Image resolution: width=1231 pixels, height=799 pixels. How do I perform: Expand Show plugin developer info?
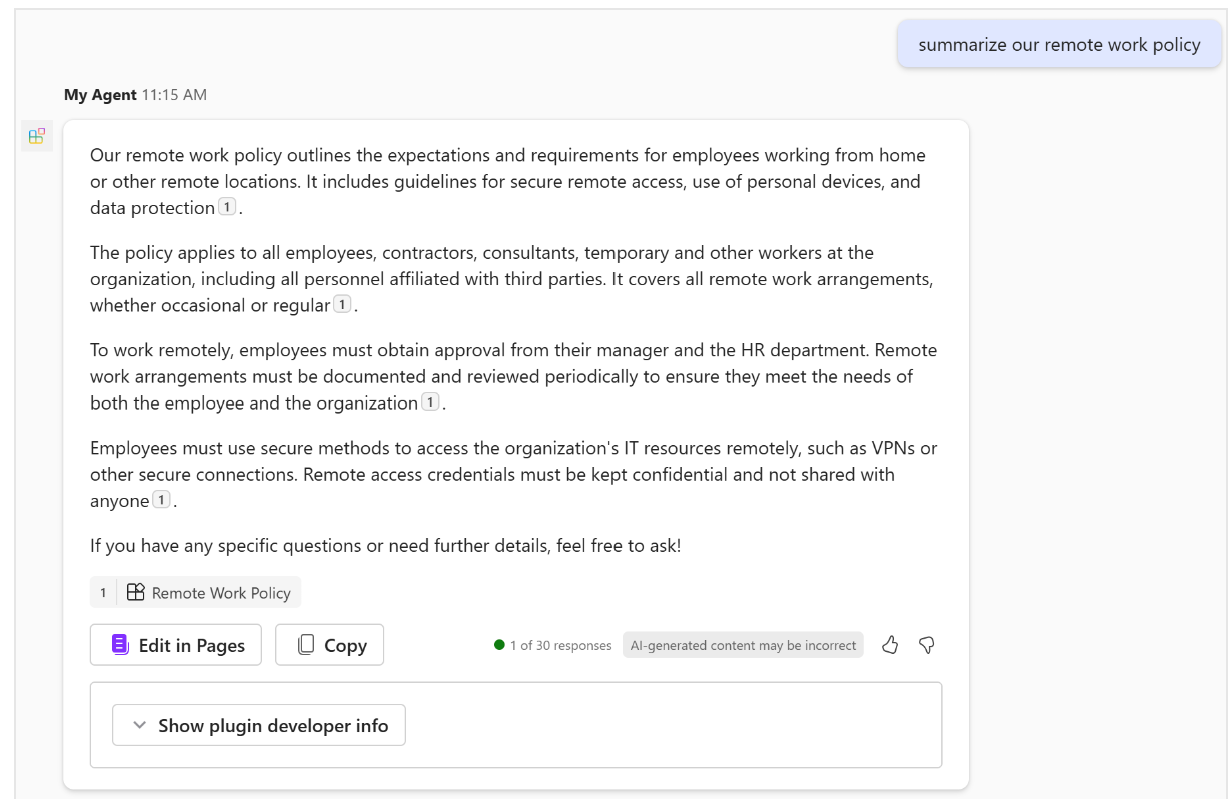click(x=259, y=726)
